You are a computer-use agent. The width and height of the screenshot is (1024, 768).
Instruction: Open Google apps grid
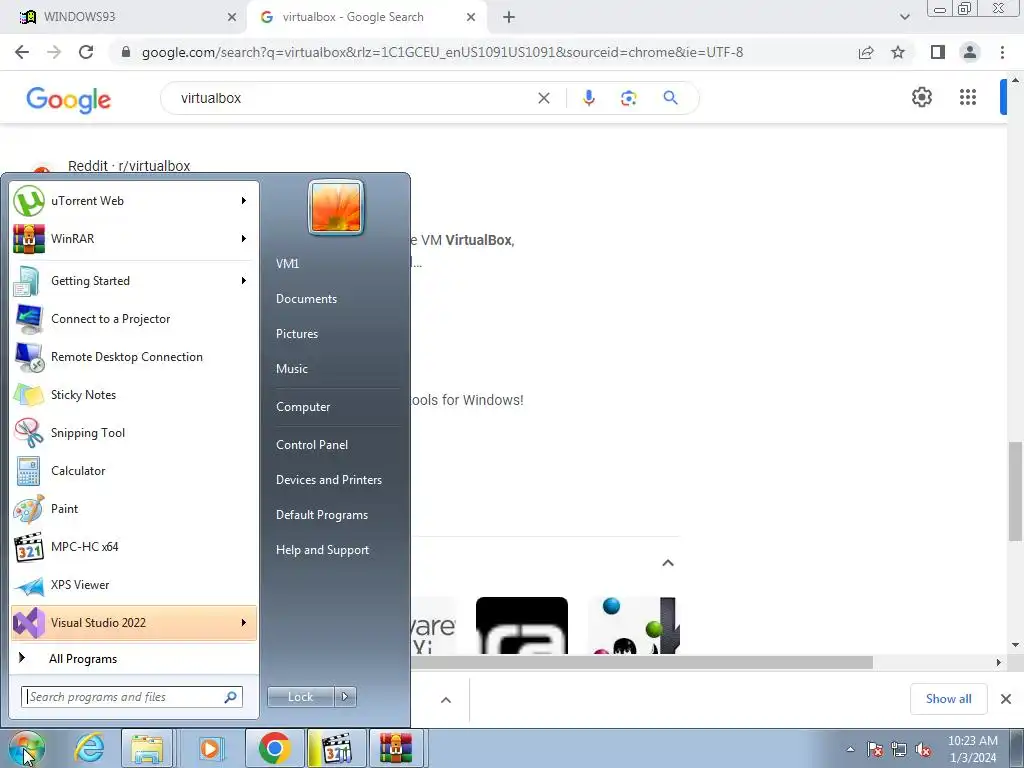click(x=968, y=97)
